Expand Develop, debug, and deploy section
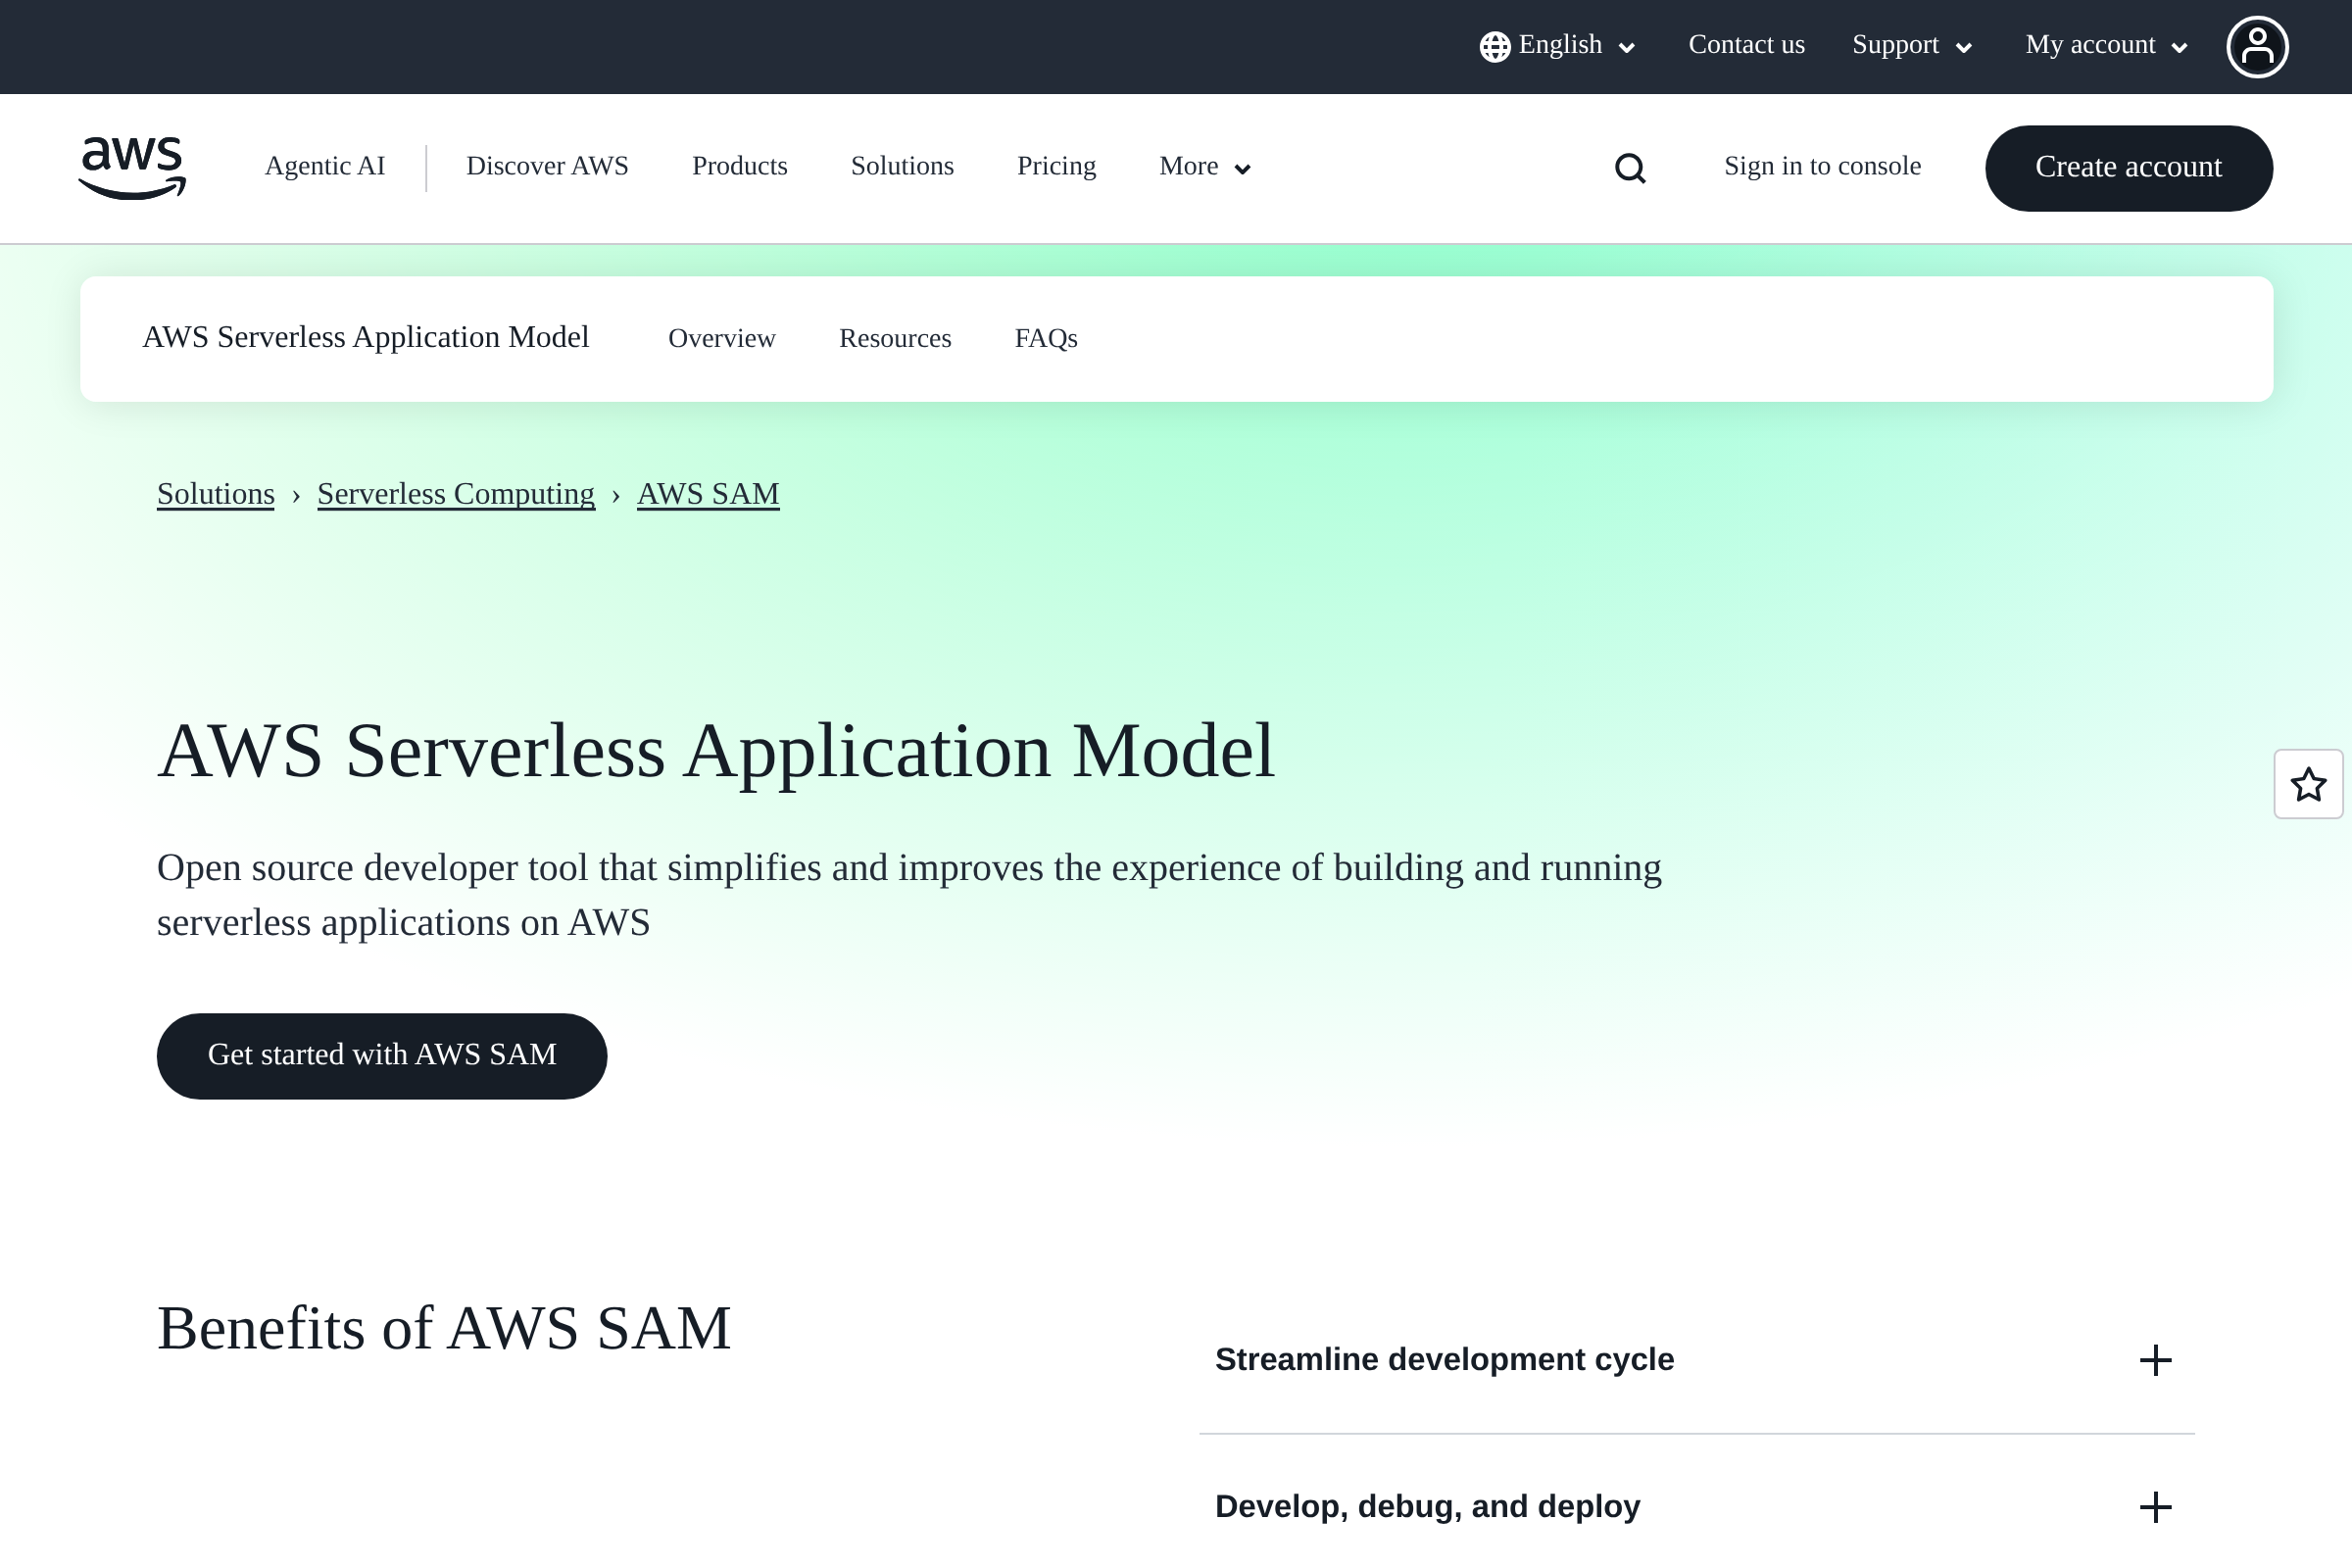The height and width of the screenshot is (1568, 2352). (x=1696, y=1507)
